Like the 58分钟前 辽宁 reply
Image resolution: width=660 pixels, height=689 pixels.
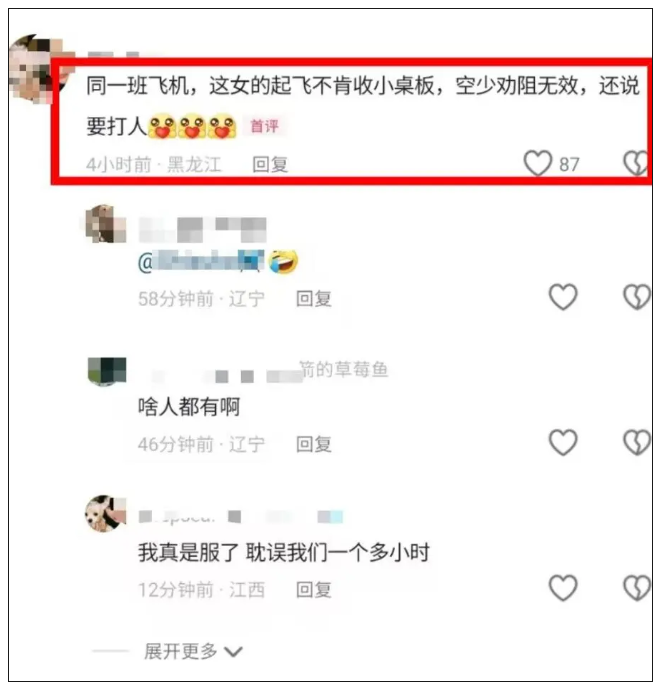coord(563,297)
